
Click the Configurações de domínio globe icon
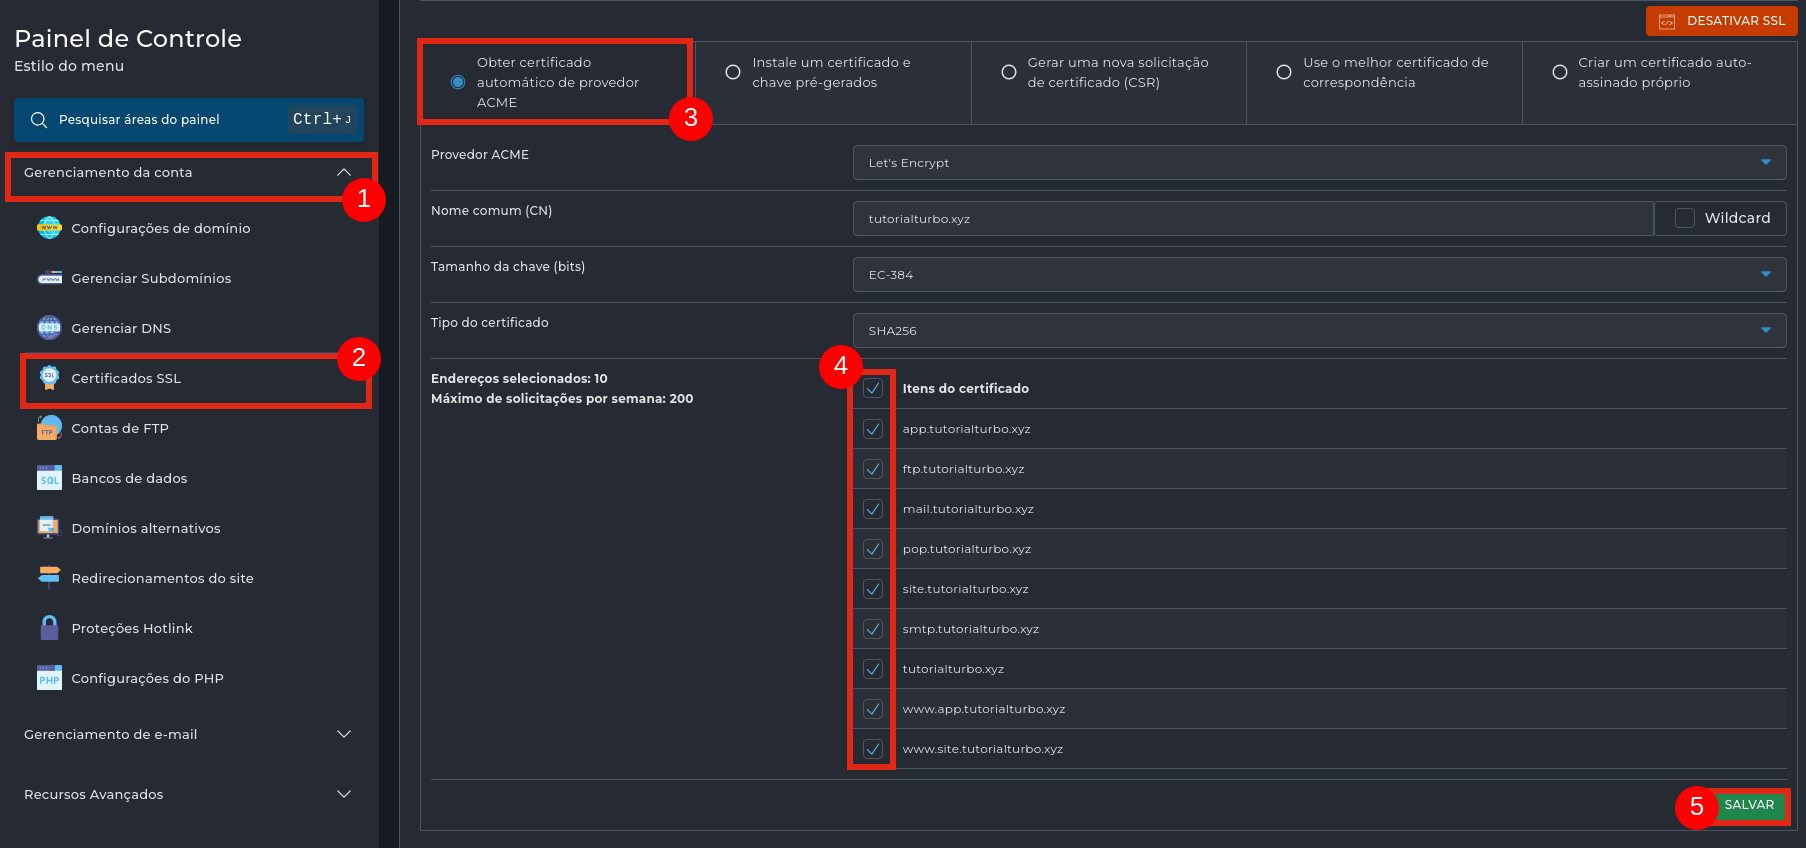(x=49, y=228)
